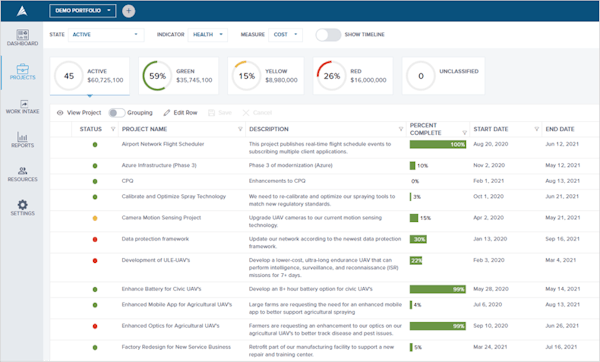This screenshot has width=600, height=362.
Task: Open Airport Network Flight Scheduler project
Action: (163, 144)
